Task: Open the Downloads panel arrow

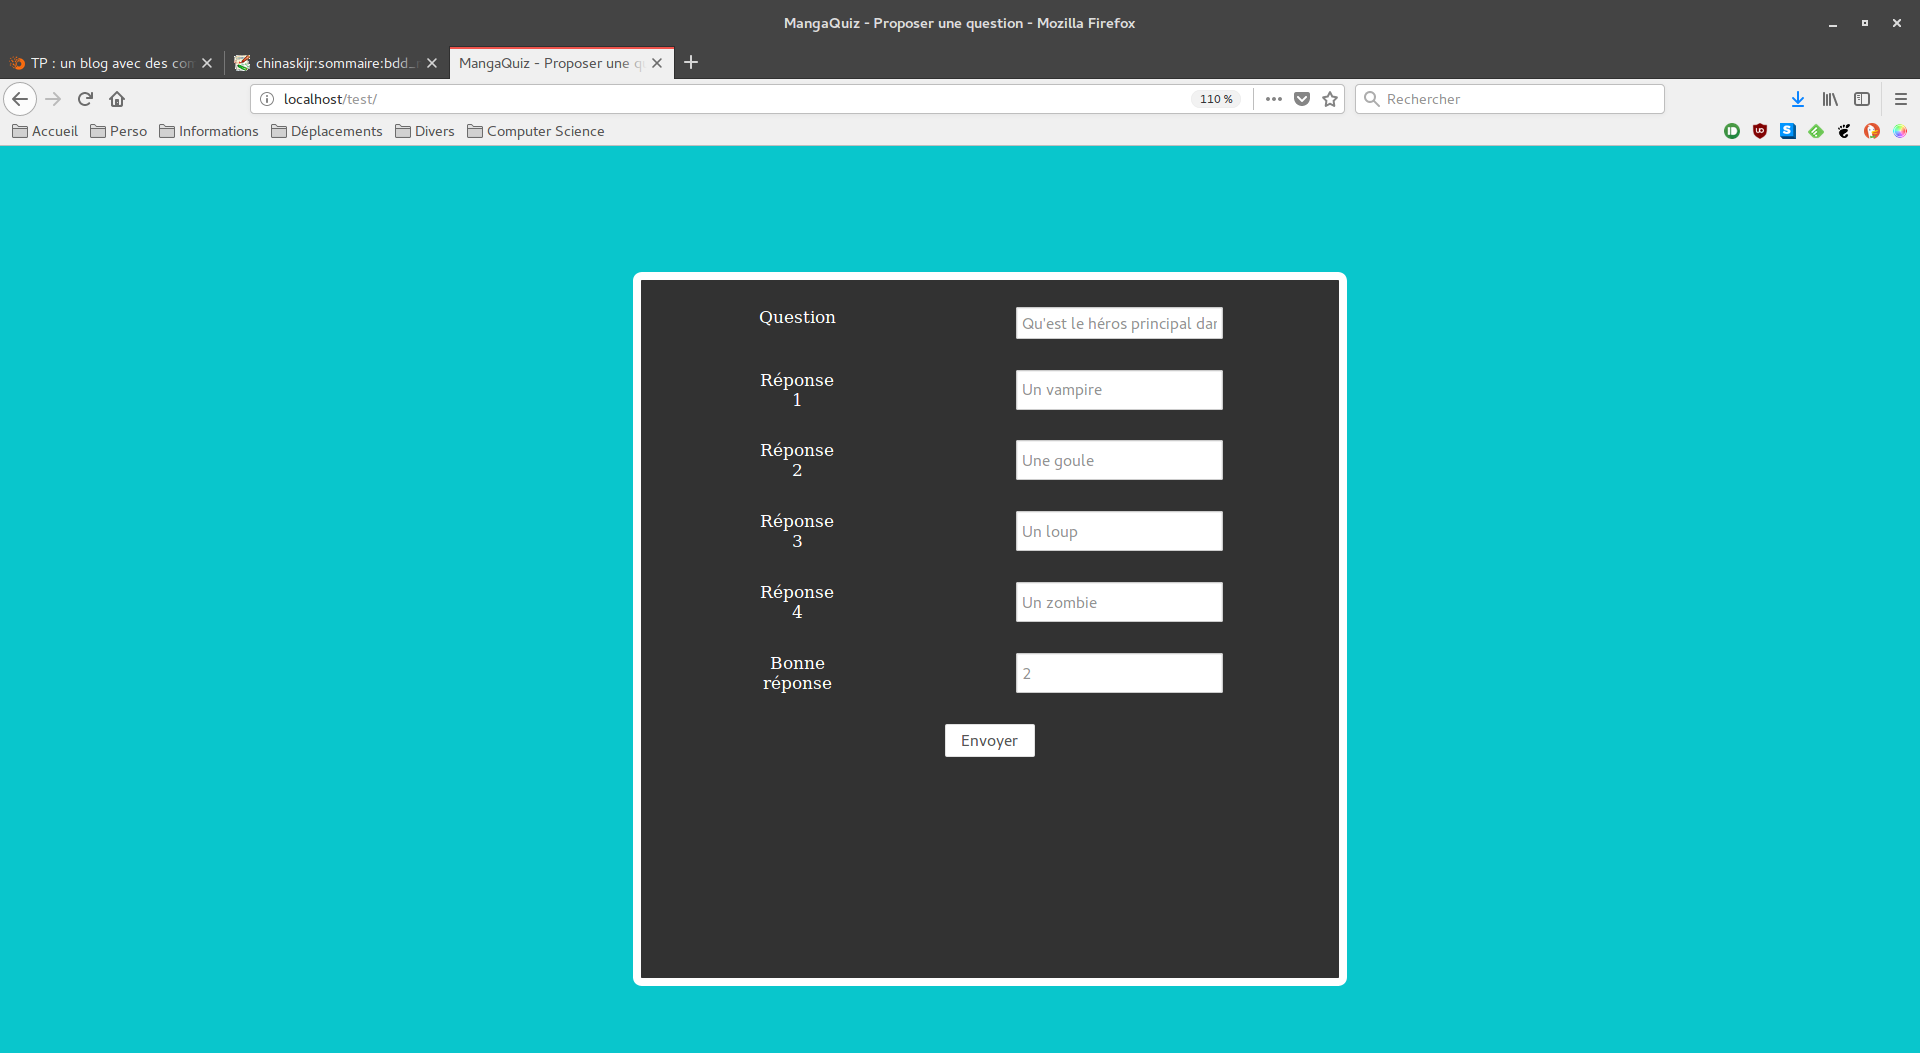Action: click(1797, 99)
